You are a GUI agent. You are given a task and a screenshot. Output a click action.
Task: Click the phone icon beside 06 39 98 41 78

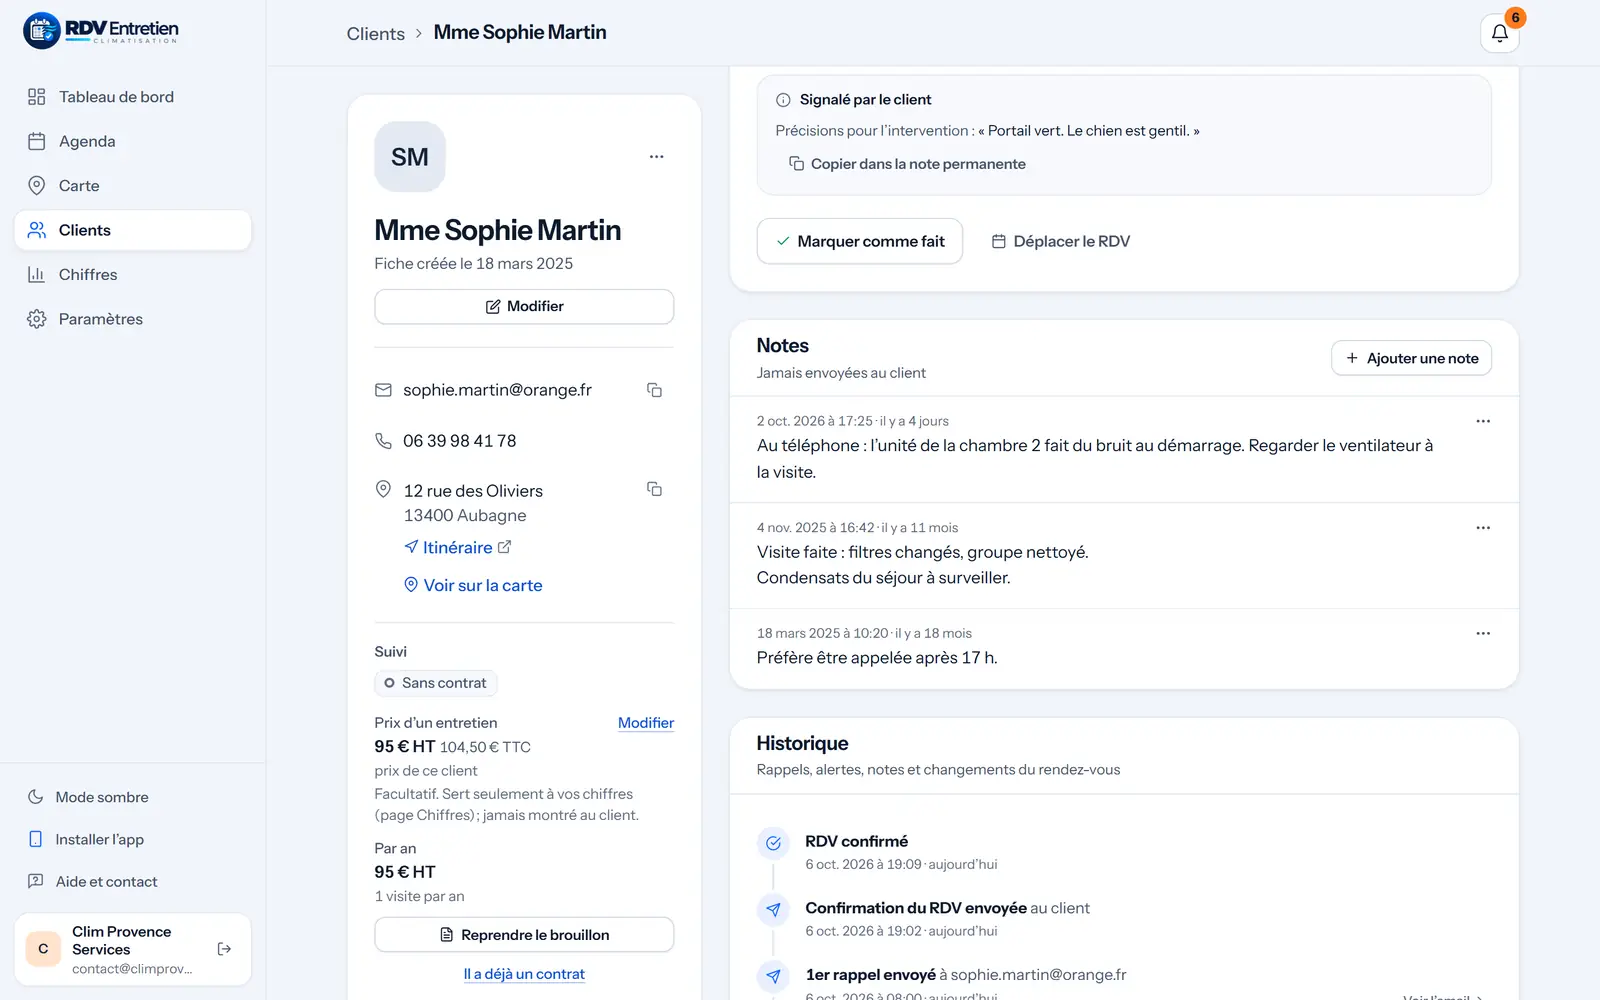click(383, 441)
